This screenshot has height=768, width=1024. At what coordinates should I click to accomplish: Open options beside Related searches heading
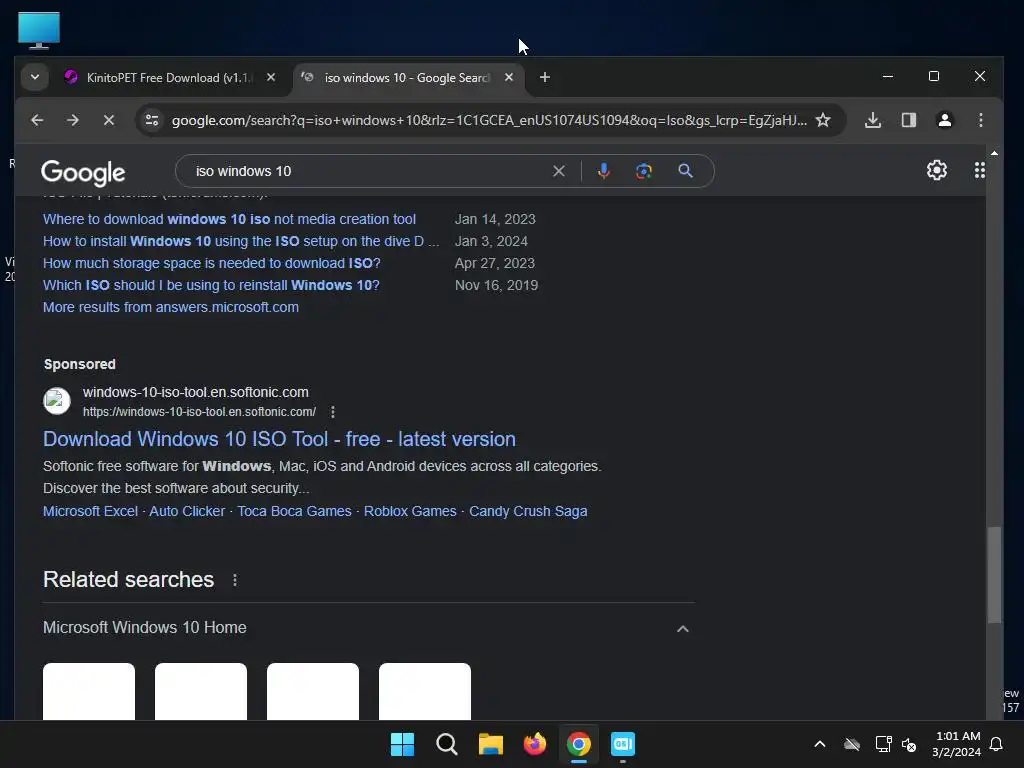click(x=235, y=580)
